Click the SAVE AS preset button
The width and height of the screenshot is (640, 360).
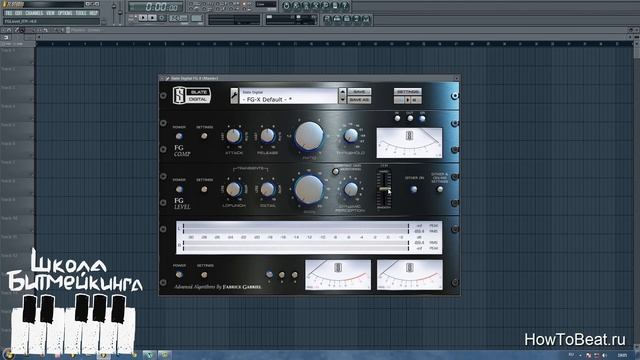[359, 100]
